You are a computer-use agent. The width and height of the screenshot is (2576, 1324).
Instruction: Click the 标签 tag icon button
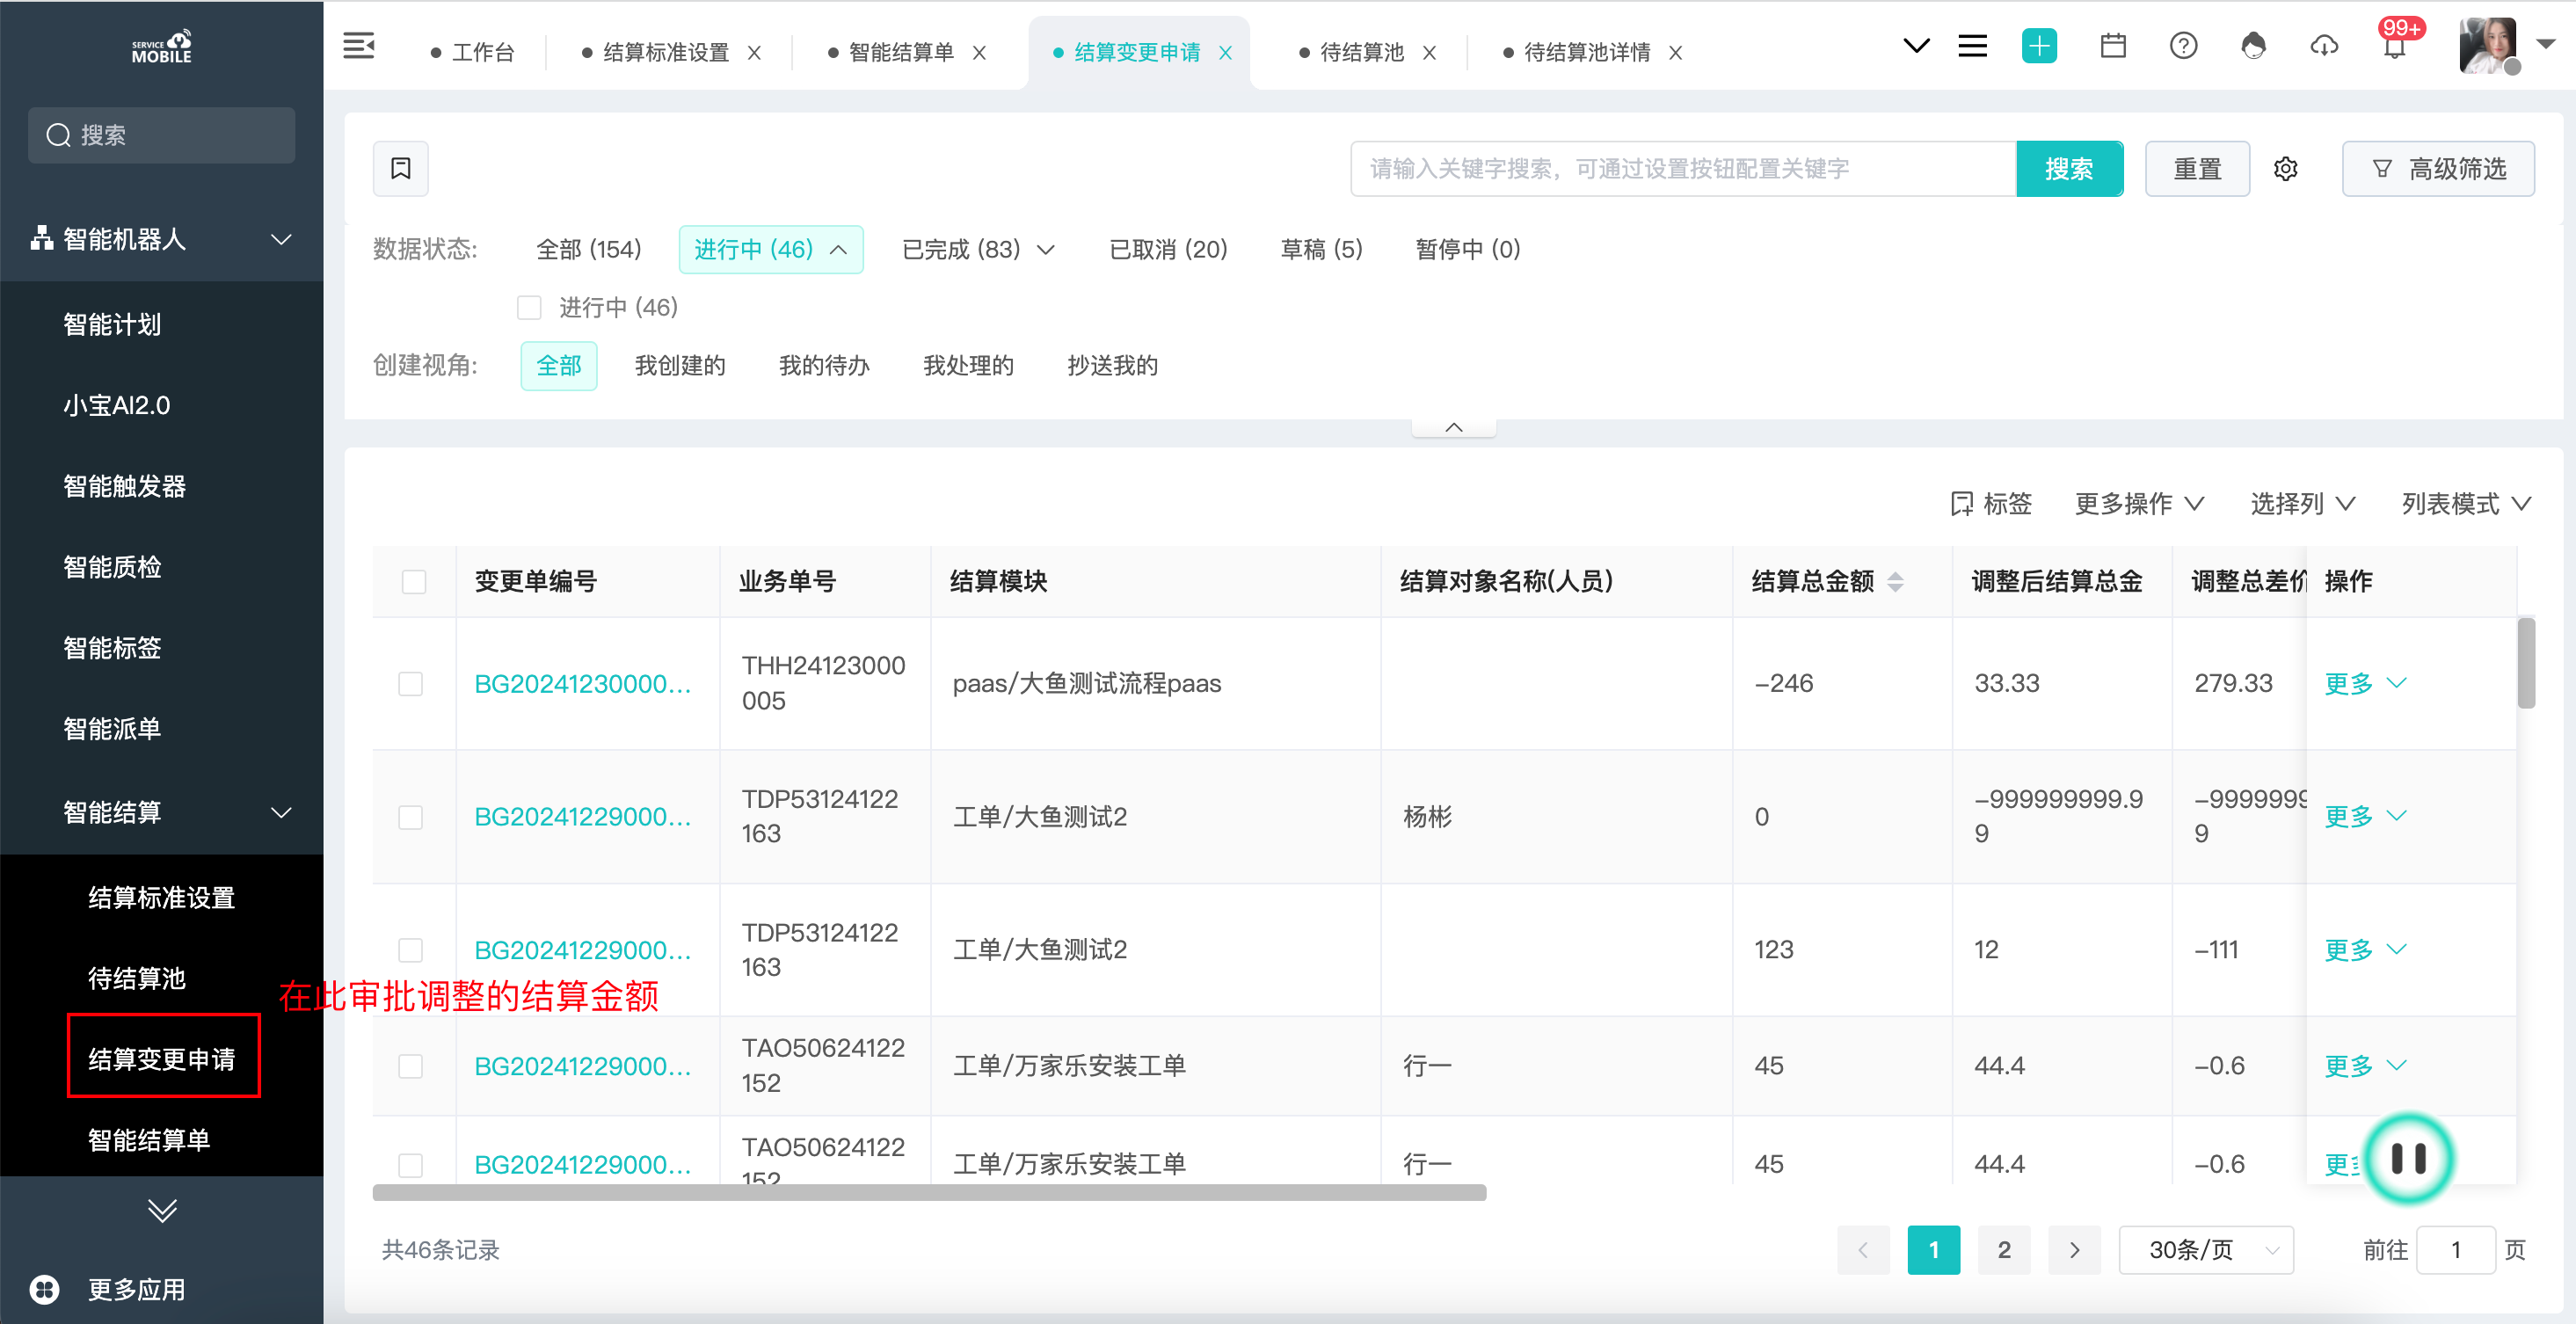click(1990, 503)
